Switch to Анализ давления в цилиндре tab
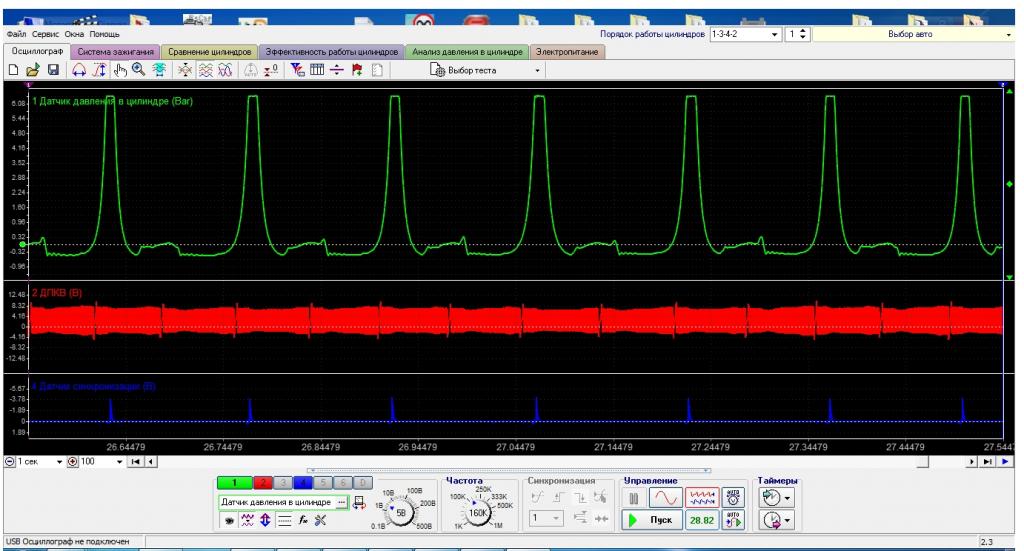 (x=467, y=52)
